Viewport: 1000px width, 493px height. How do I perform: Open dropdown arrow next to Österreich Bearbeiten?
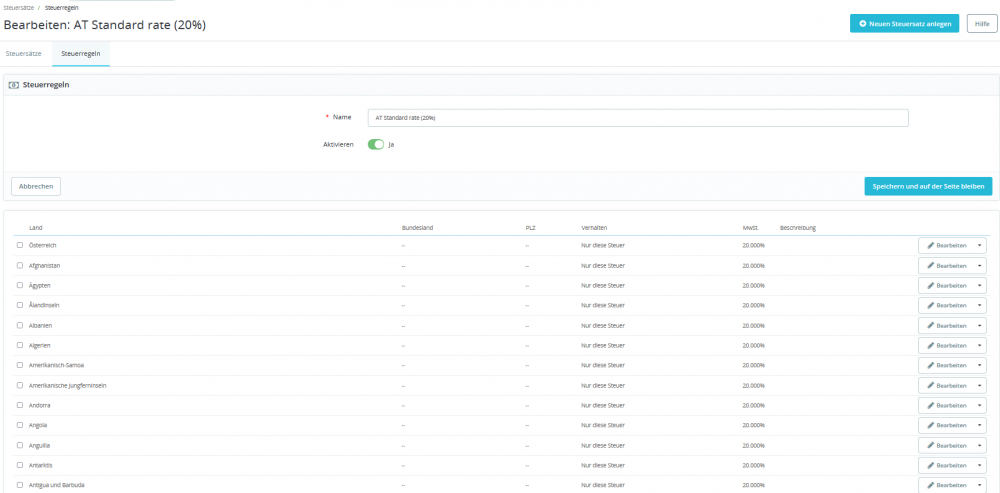979,246
